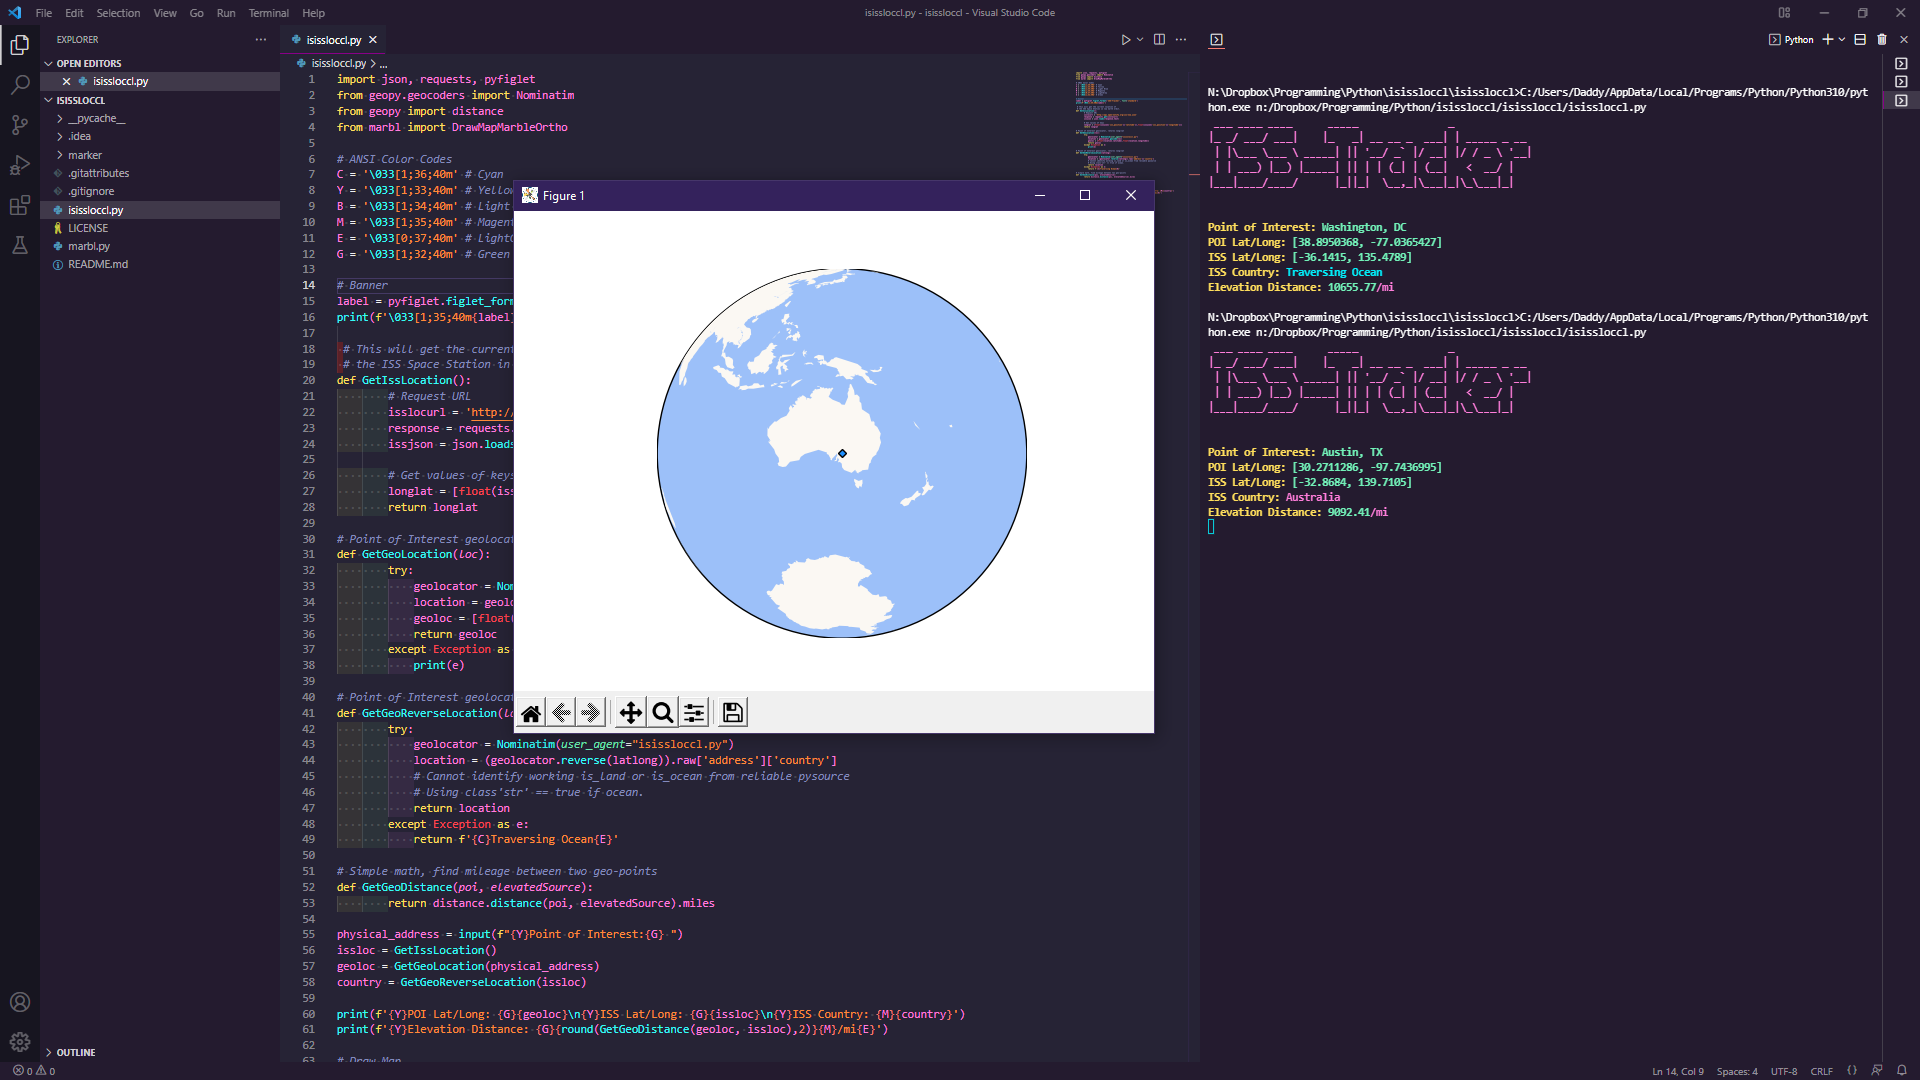Open the Help menu
The image size is (1920, 1080).
313,13
